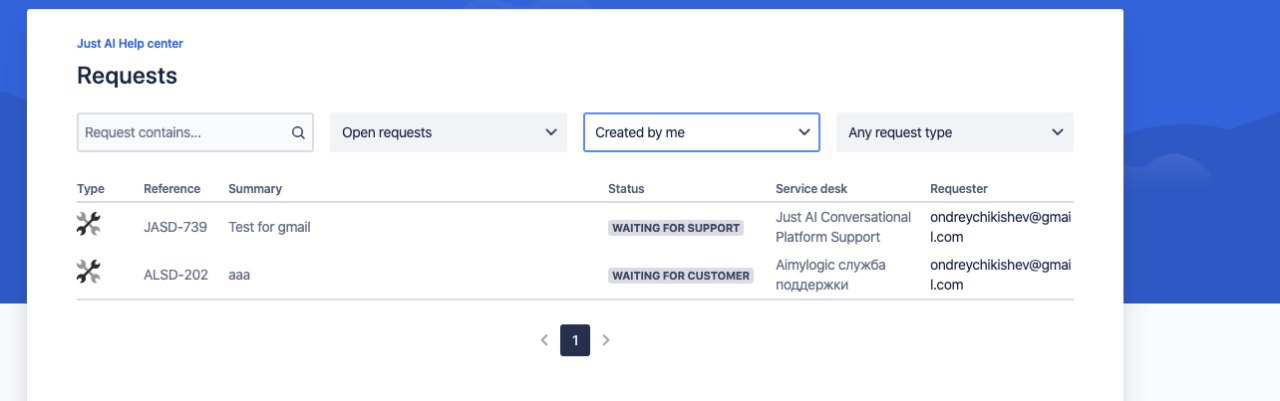This screenshot has width=1280, height=401.
Task: Click Just AI Conversational Platform Support desk
Action: coord(843,227)
